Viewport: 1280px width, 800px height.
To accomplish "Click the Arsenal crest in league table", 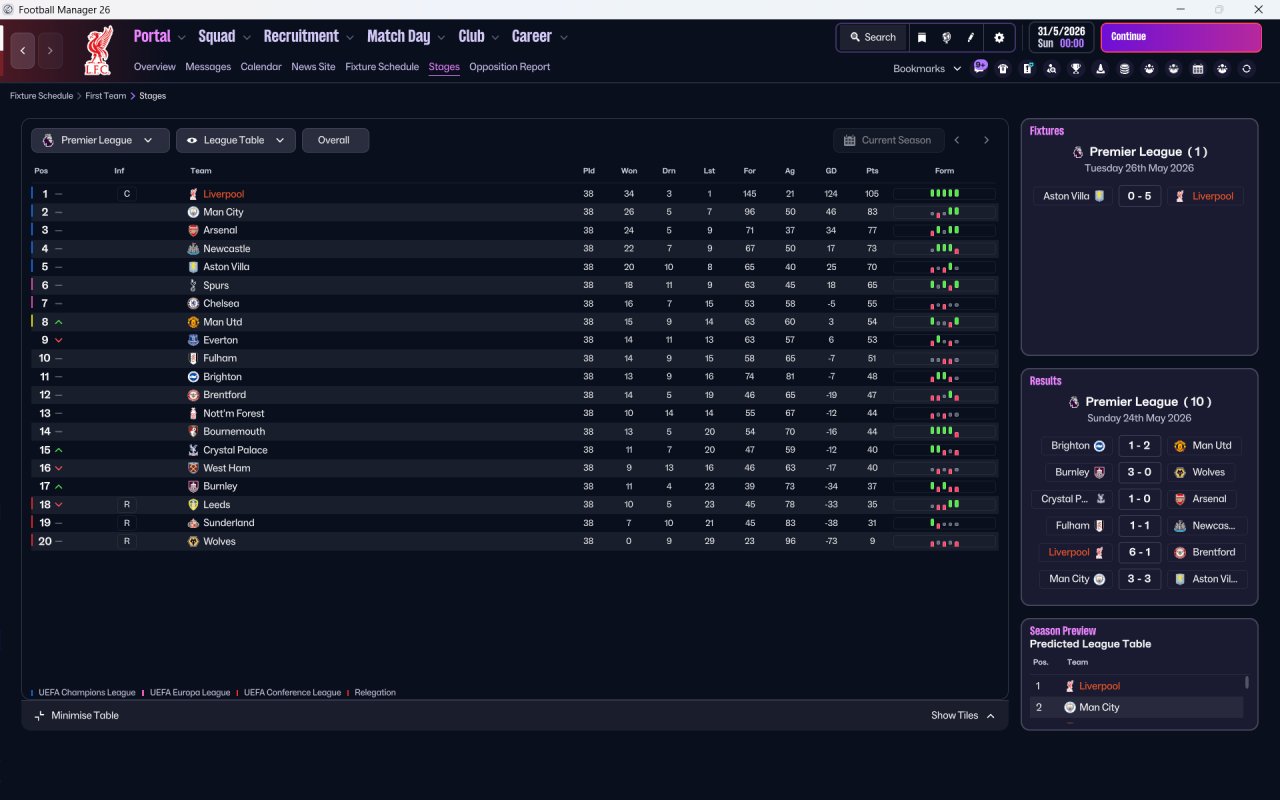I will pos(193,230).
